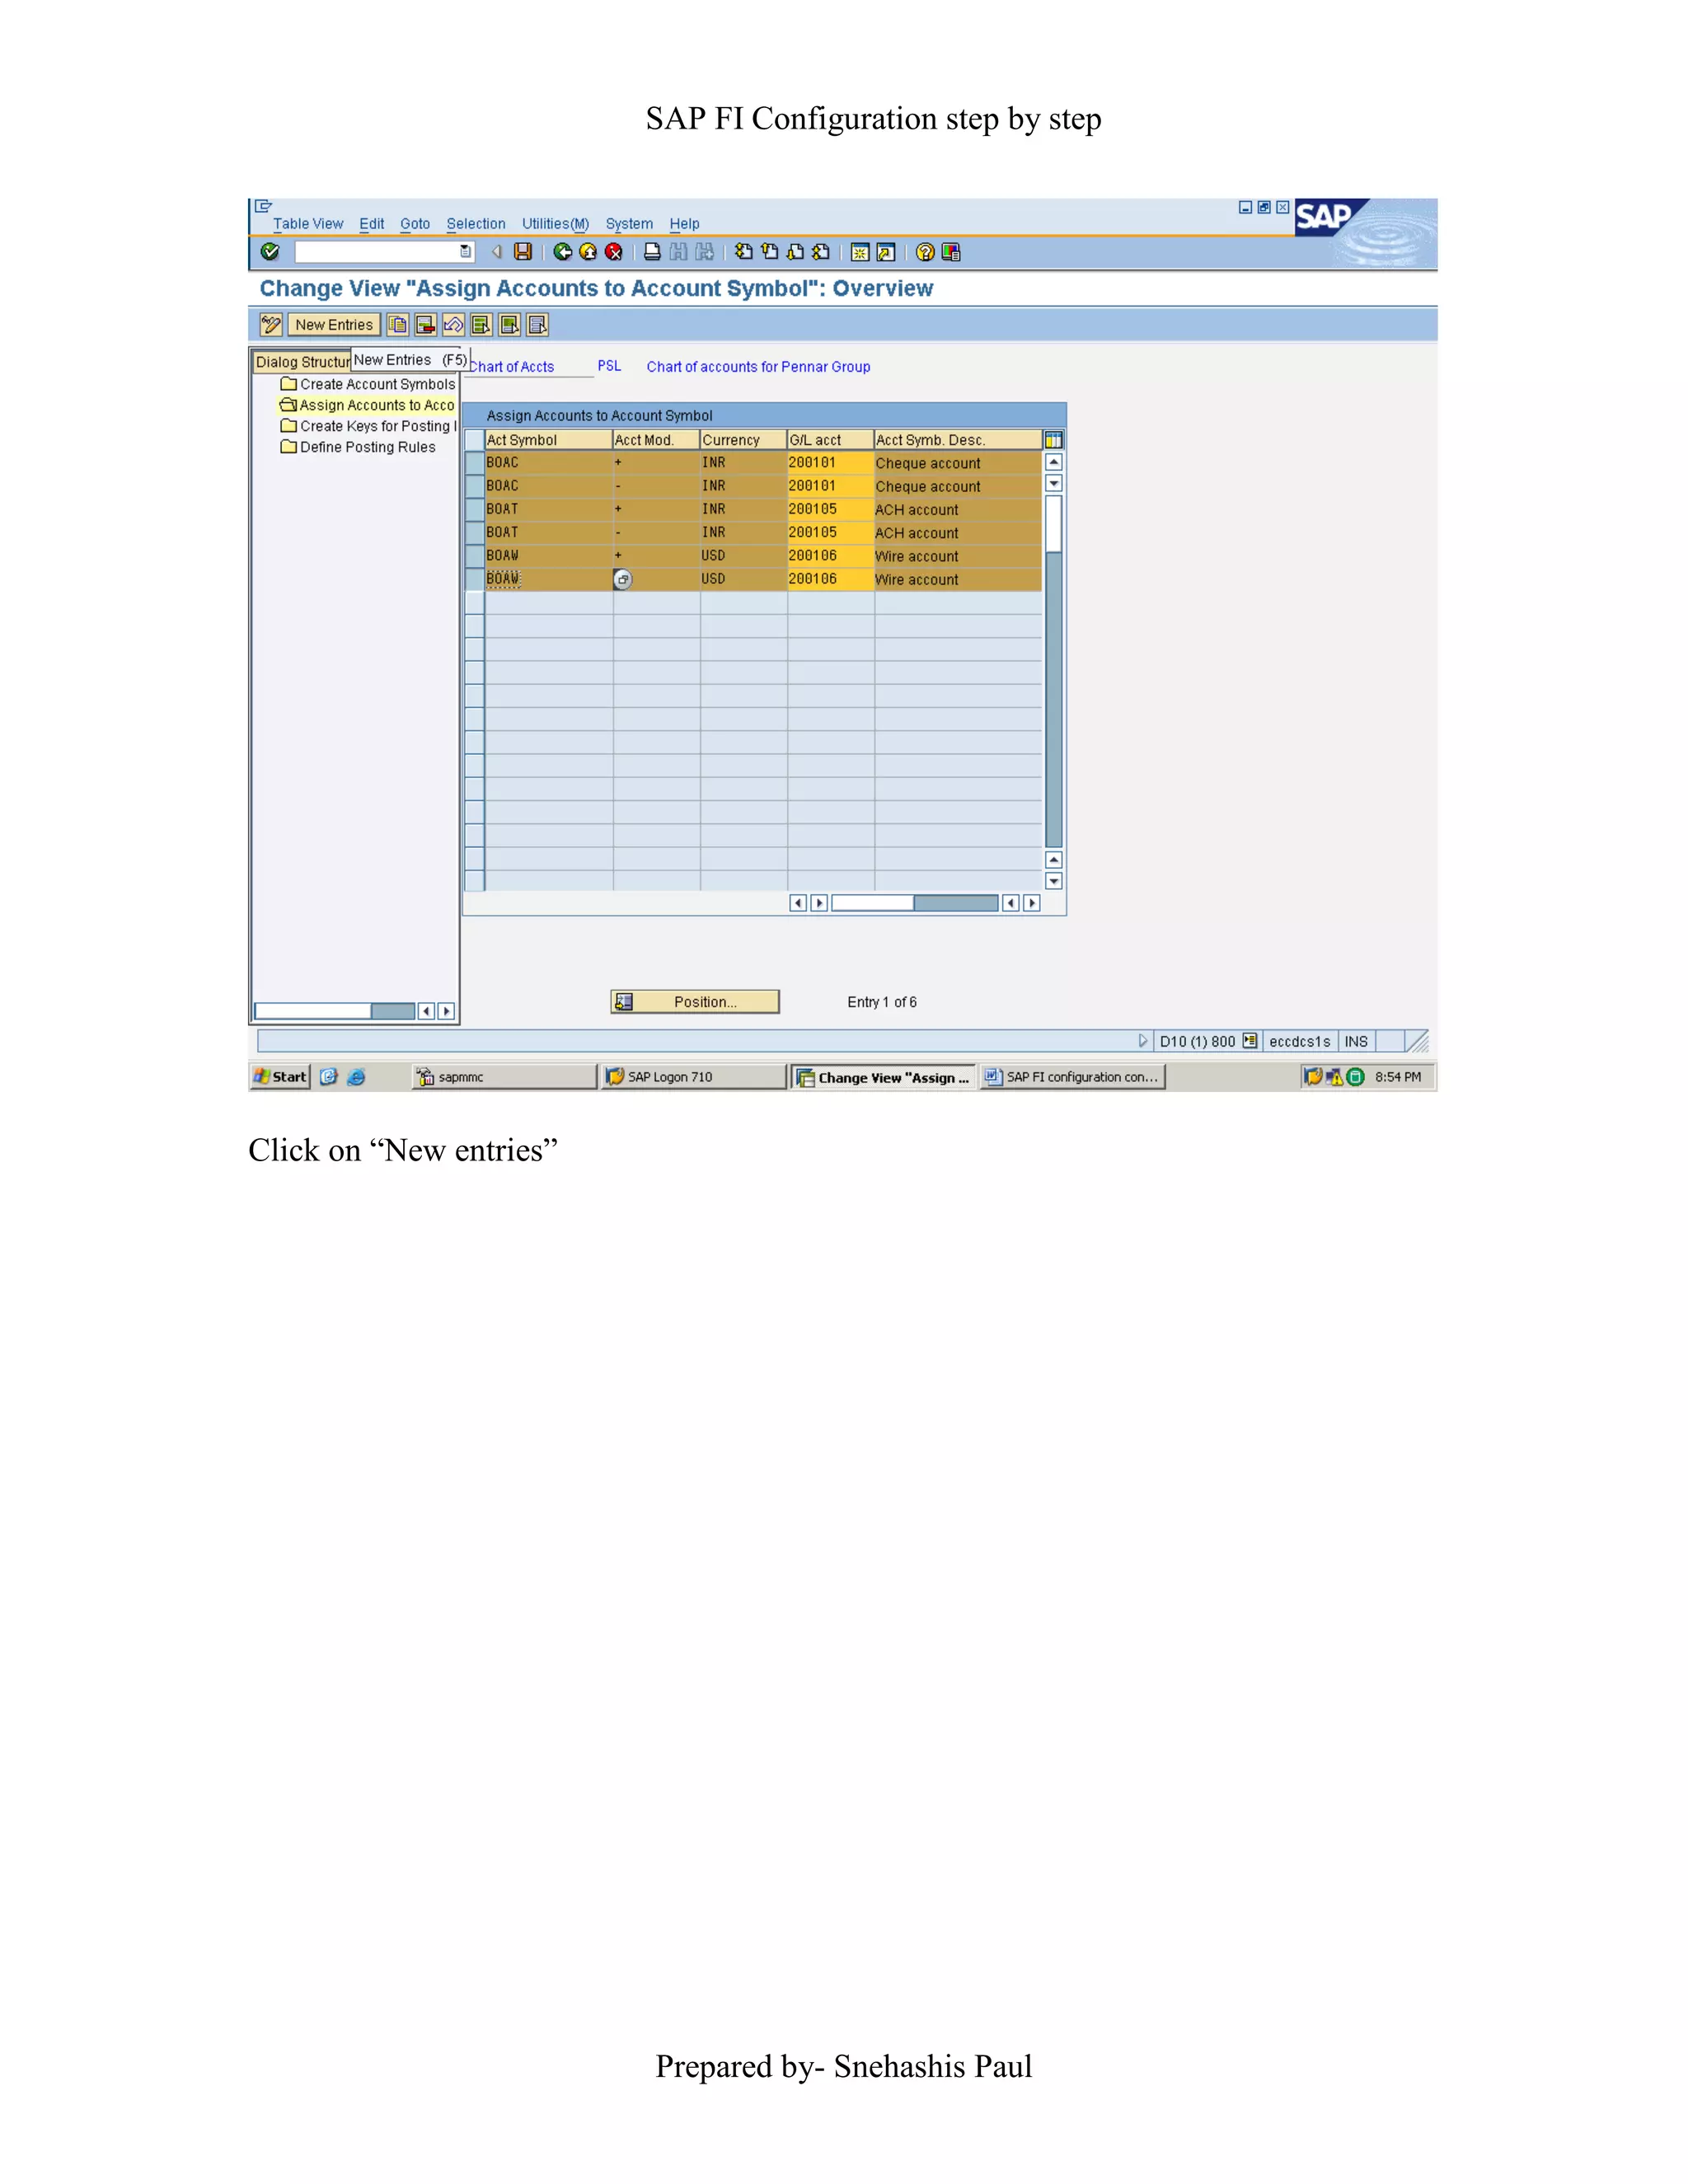Click the Generate Shortcut icon
Viewport: 1688px width, 2184px height.
tap(886, 252)
